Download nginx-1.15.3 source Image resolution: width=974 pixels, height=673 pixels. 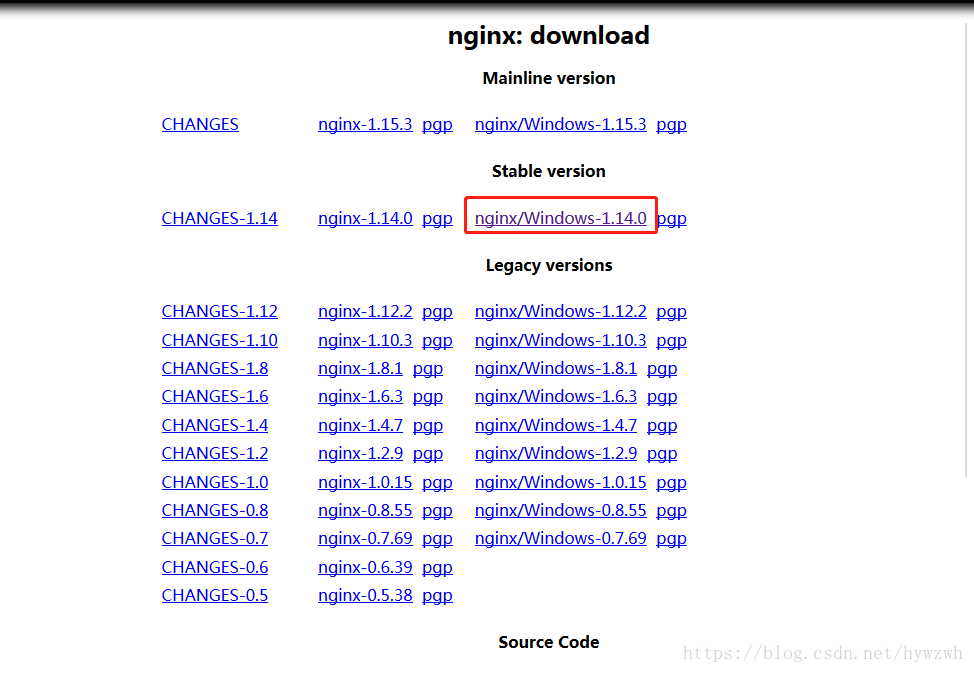coord(365,124)
